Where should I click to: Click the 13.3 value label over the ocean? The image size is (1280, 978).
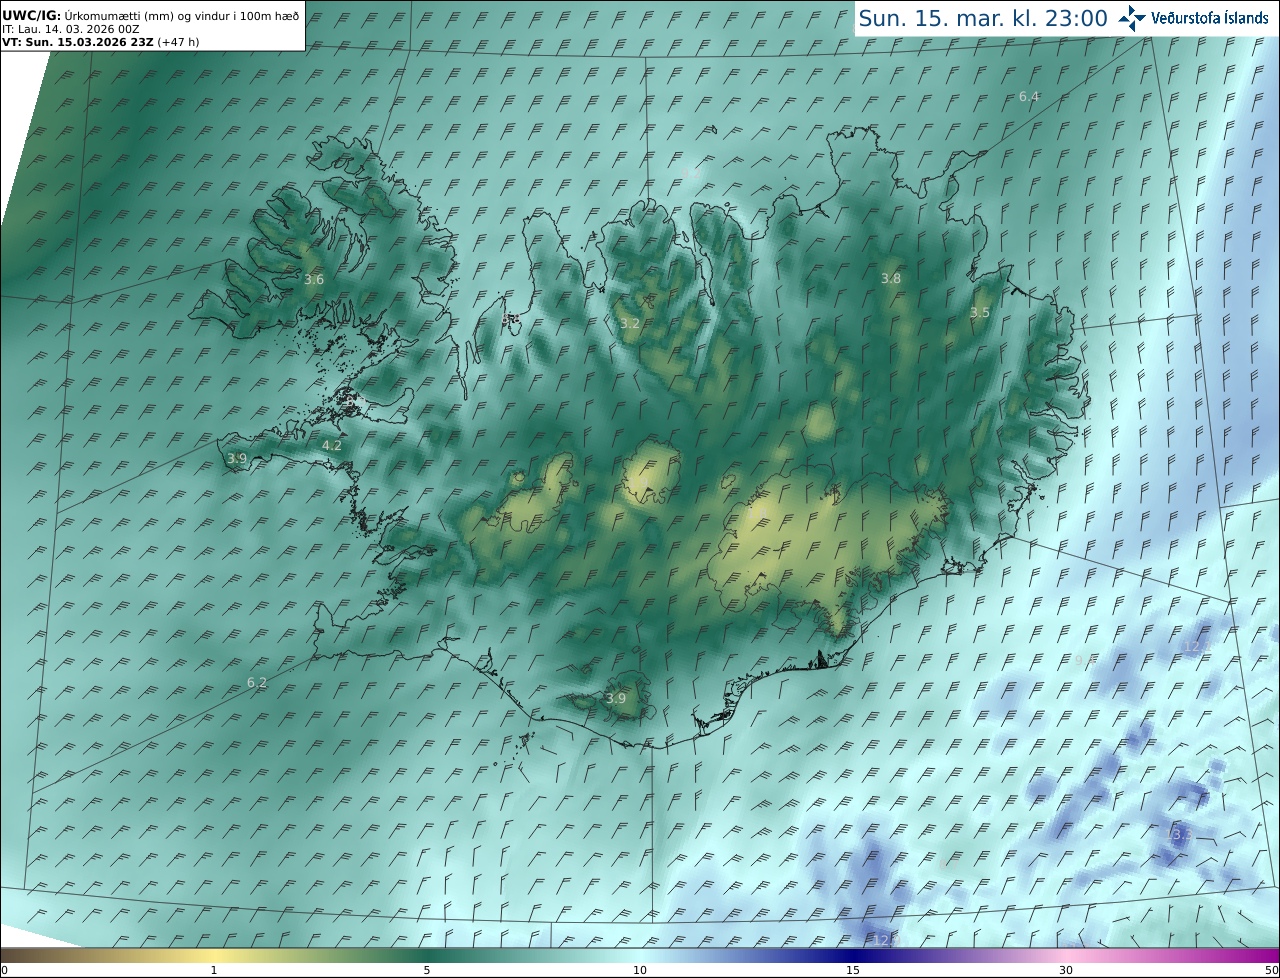[x=1180, y=834]
